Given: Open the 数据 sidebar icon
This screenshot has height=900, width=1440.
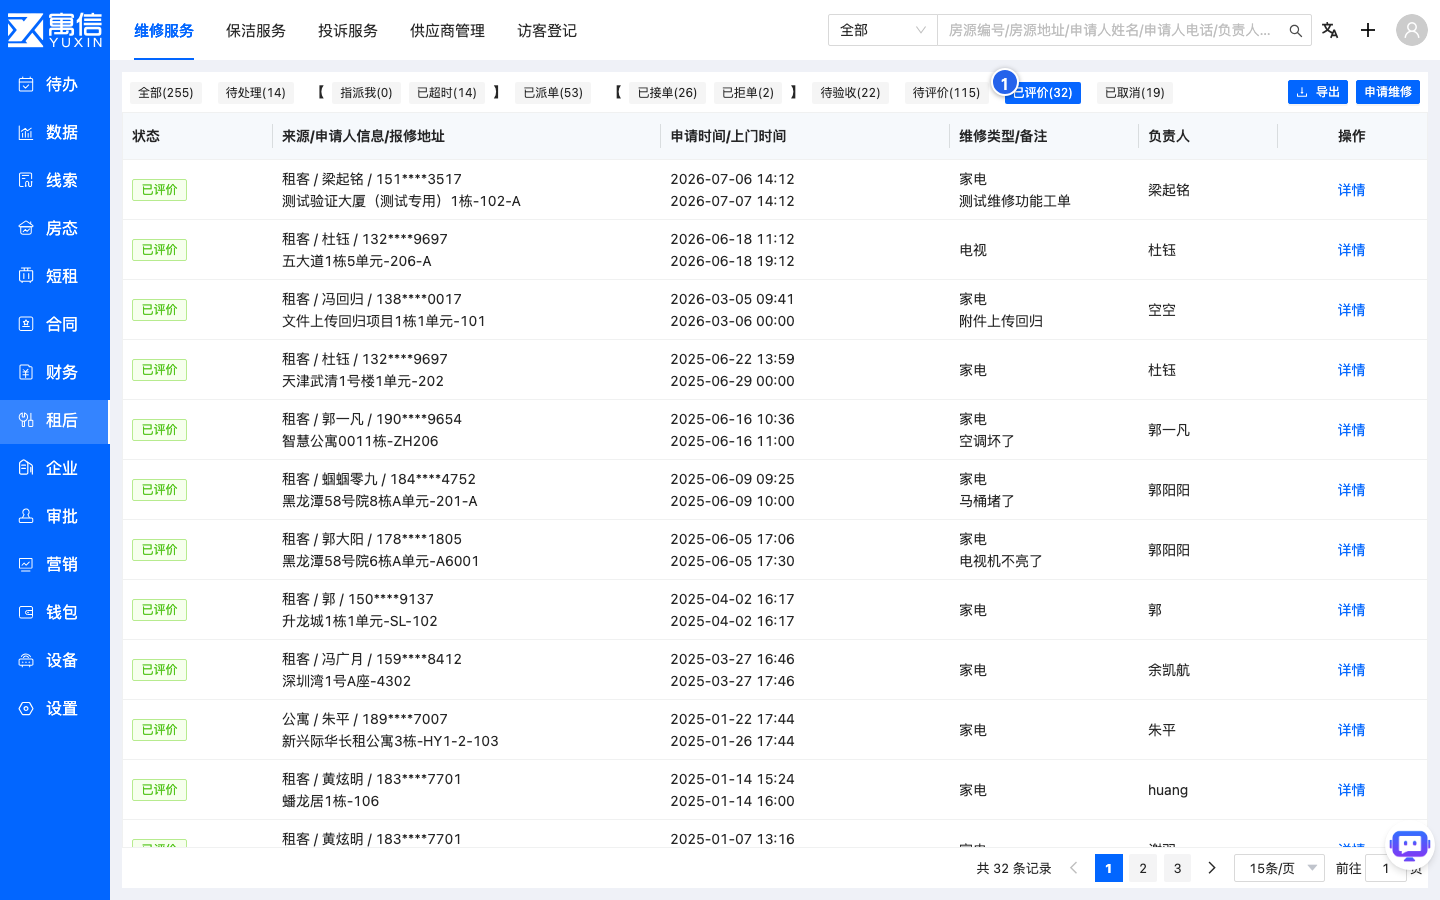Looking at the screenshot, I should click(26, 132).
